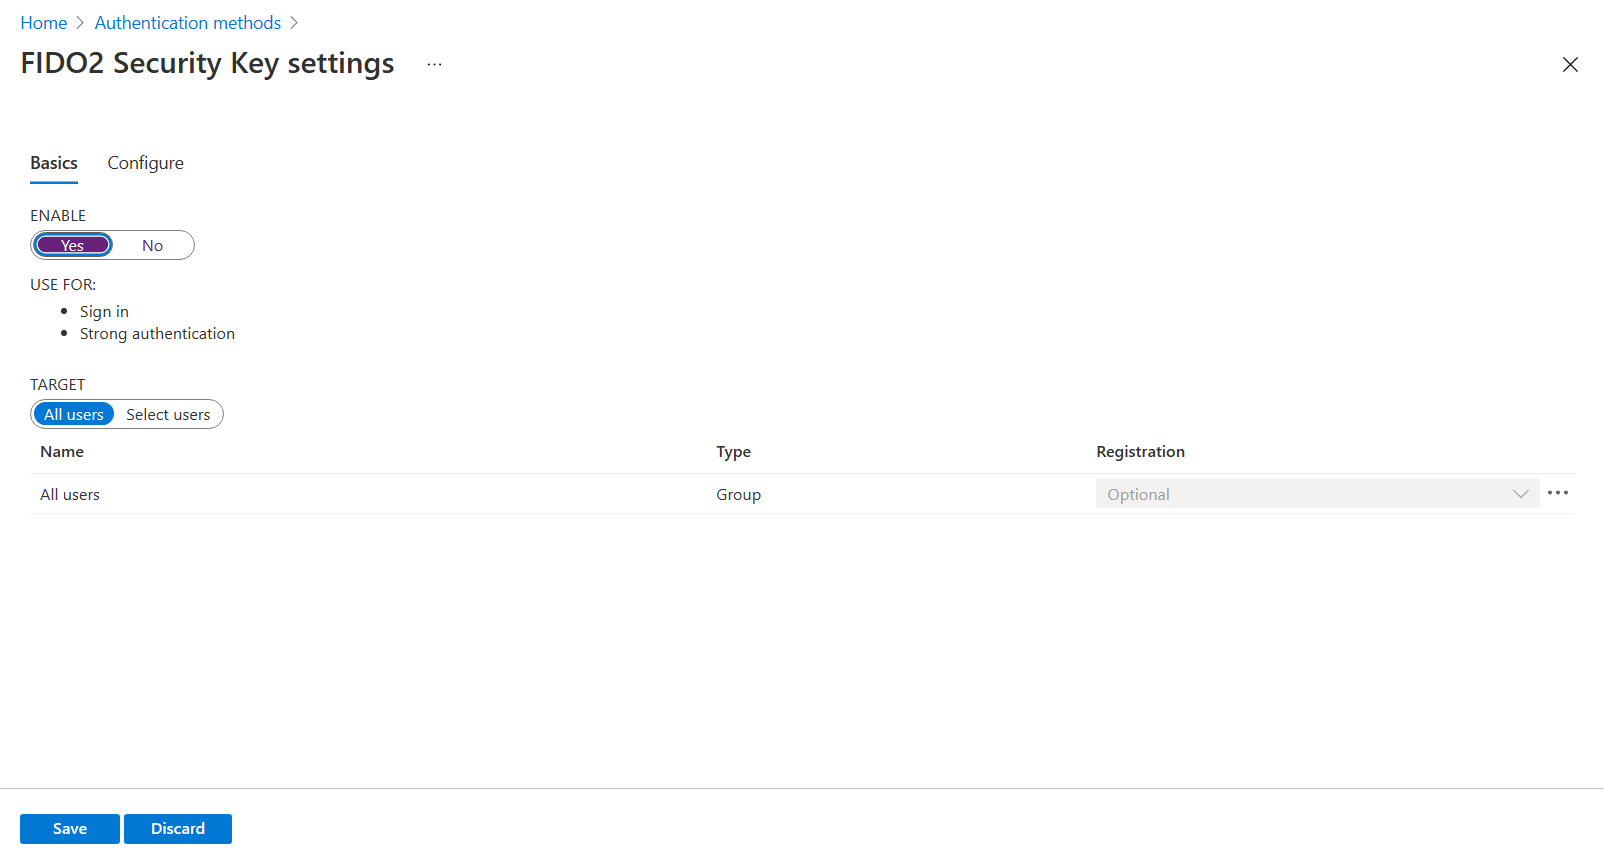The width and height of the screenshot is (1604, 859).
Task: Set the Enable toggle to Yes
Action: [x=73, y=245]
